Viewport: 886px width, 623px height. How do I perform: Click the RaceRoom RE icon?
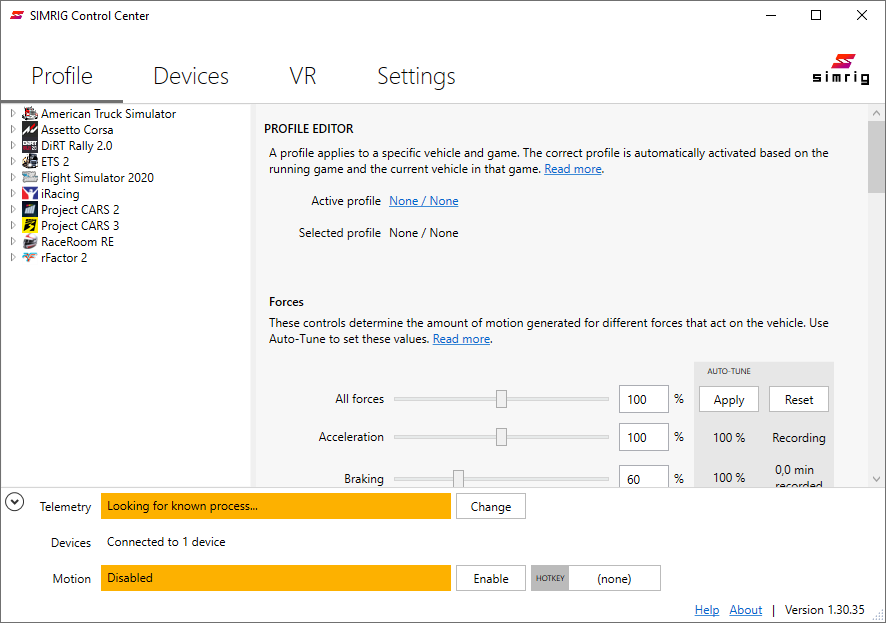[x=30, y=242]
